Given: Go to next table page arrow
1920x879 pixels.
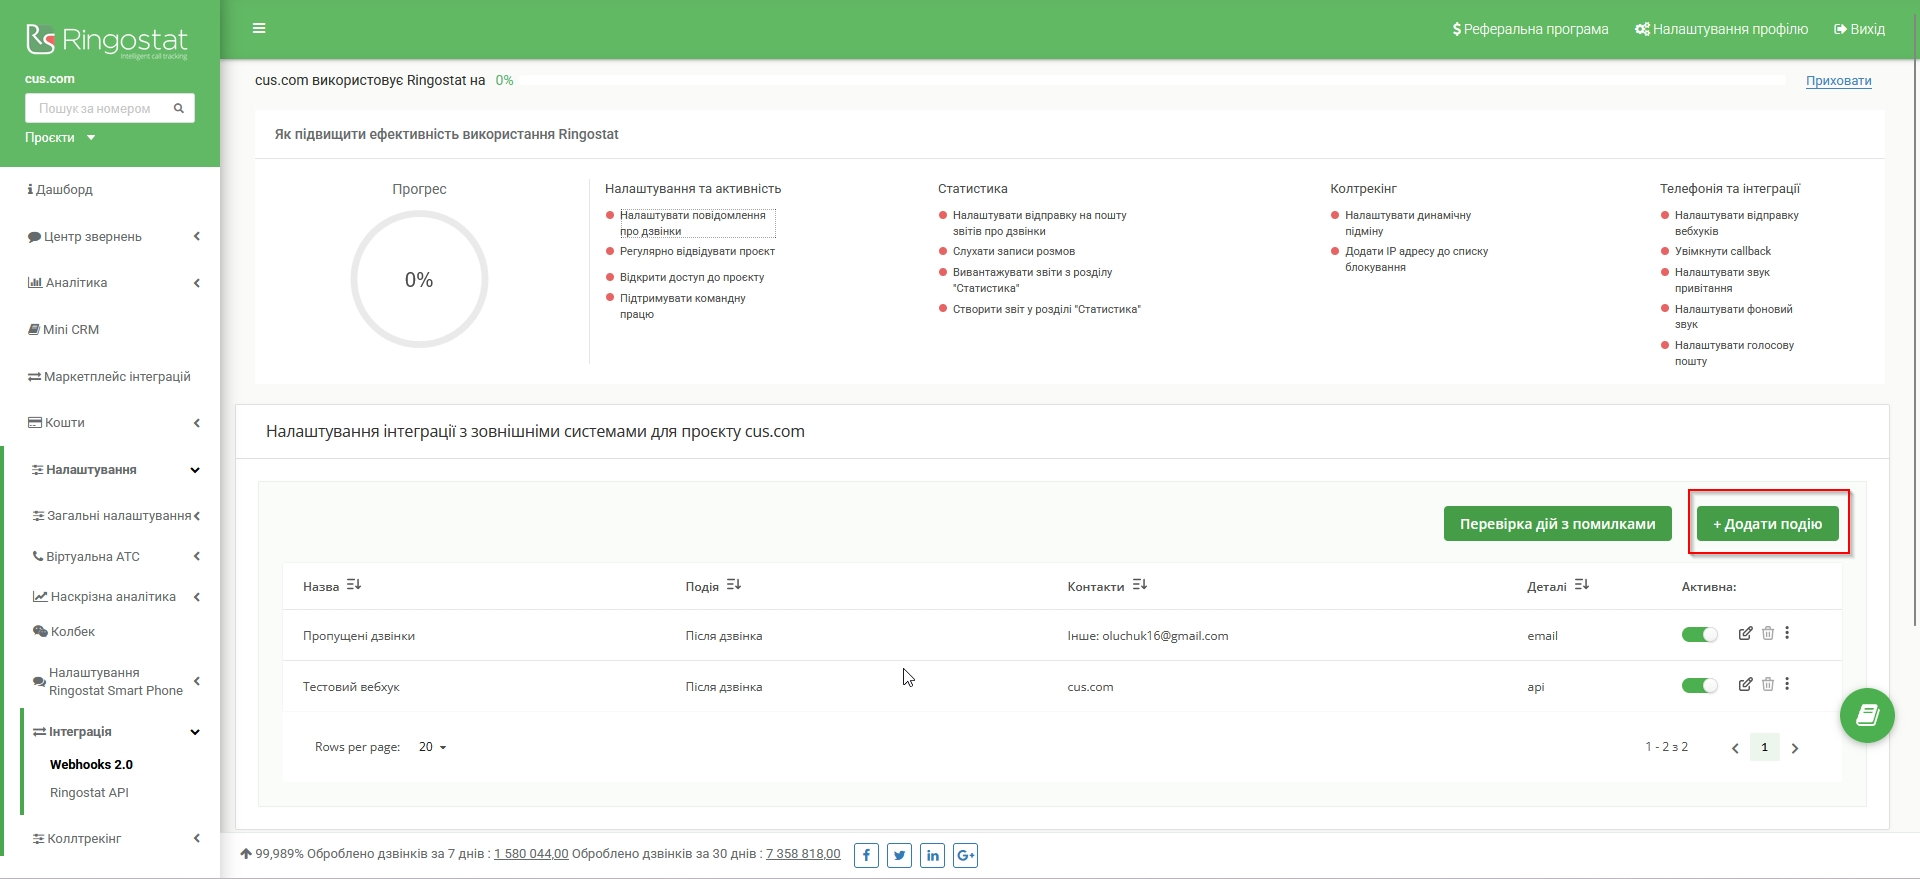Looking at the screenshot, I should tap(1795, 748).
